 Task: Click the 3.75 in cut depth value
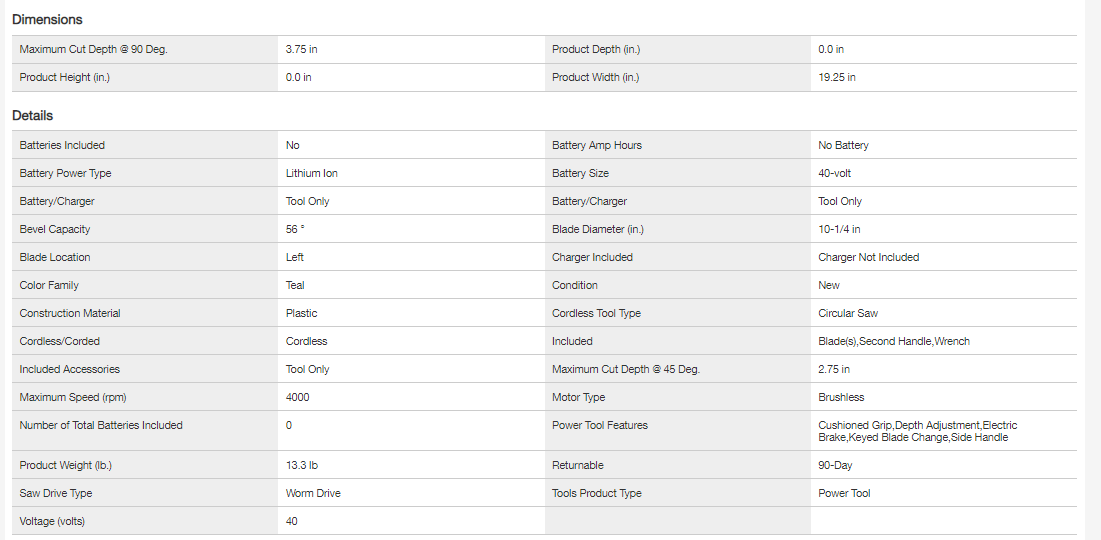(x=301, y=49)
